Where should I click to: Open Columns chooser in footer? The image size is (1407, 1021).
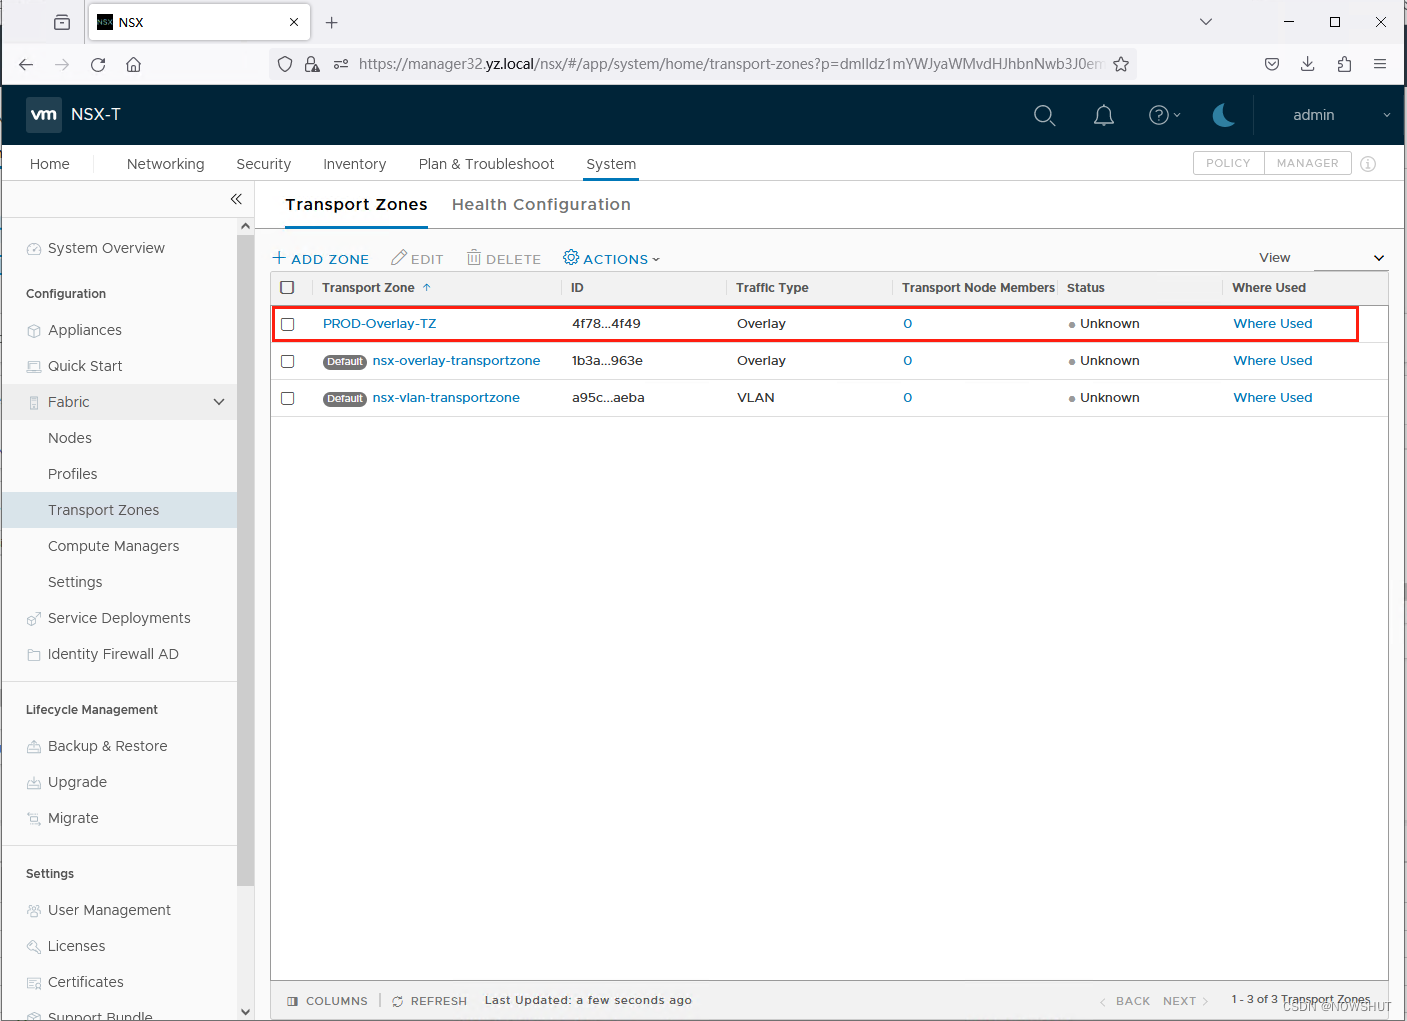click(327, 1001)
